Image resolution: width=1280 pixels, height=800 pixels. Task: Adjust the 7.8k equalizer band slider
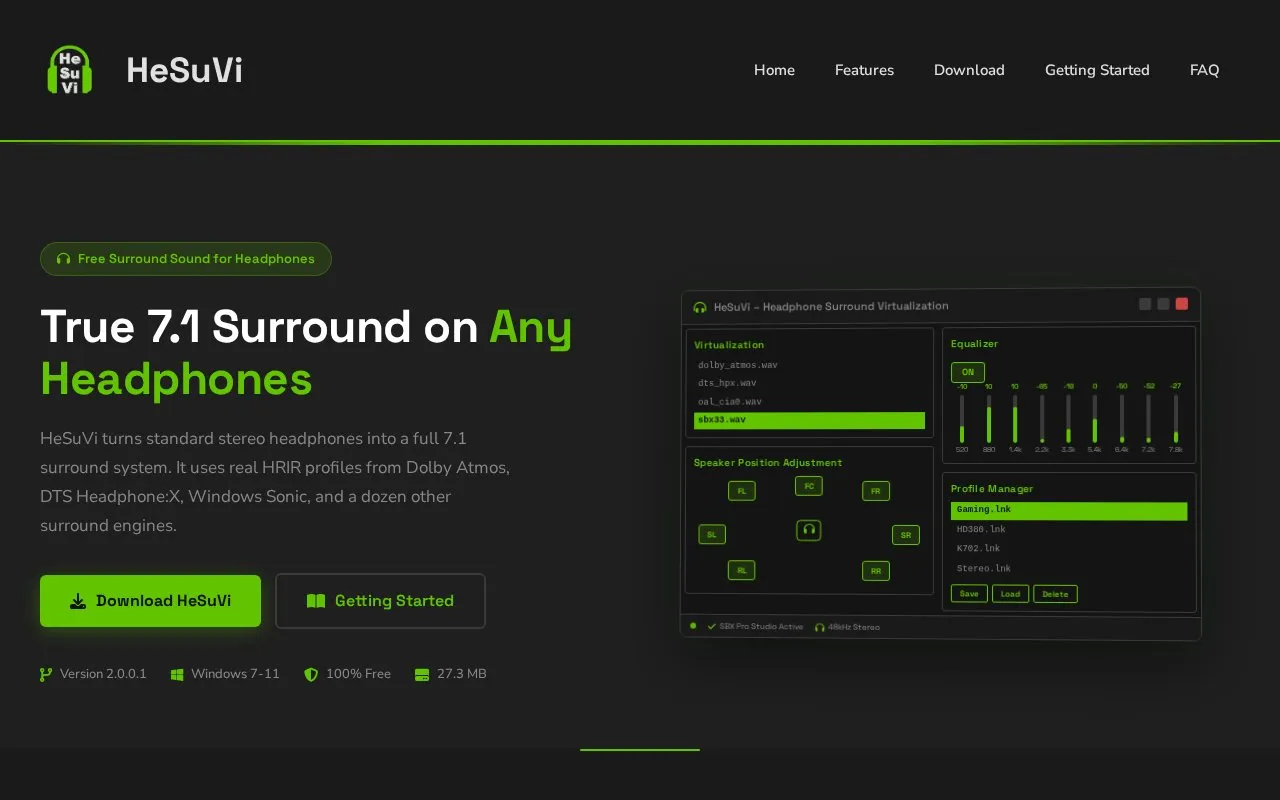pos(1175,418)
